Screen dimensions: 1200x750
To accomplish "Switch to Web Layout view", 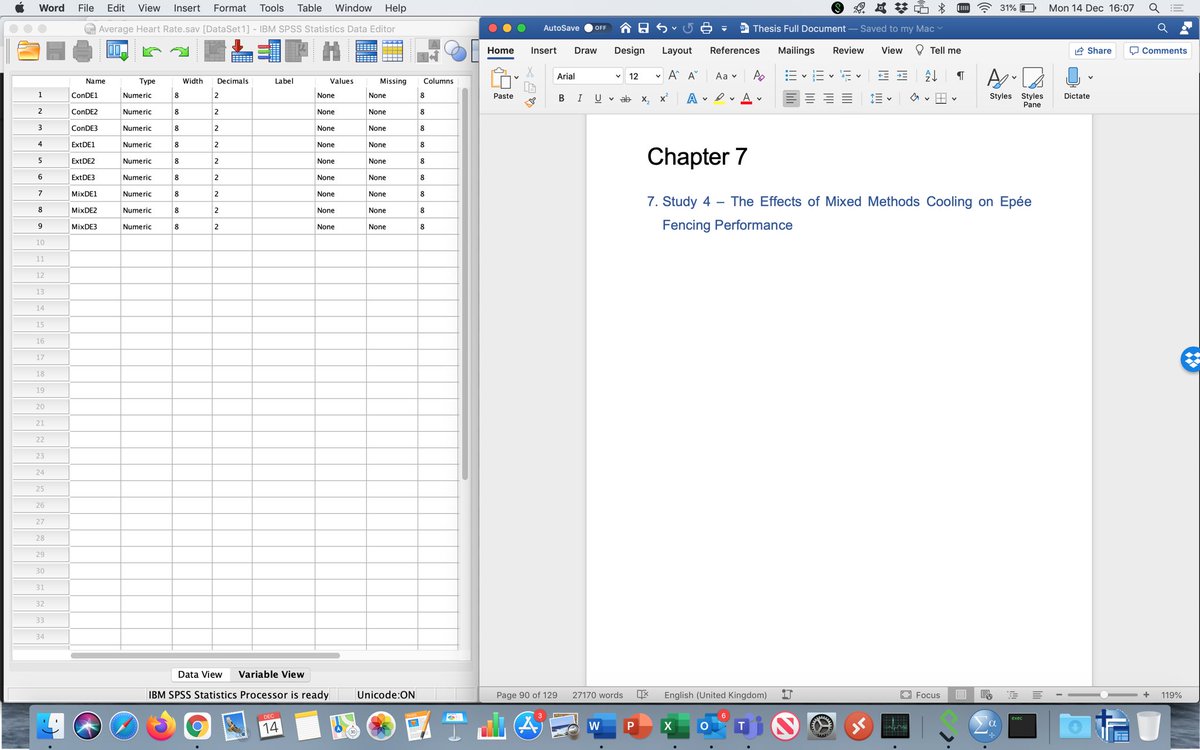I will click(986, 695).
